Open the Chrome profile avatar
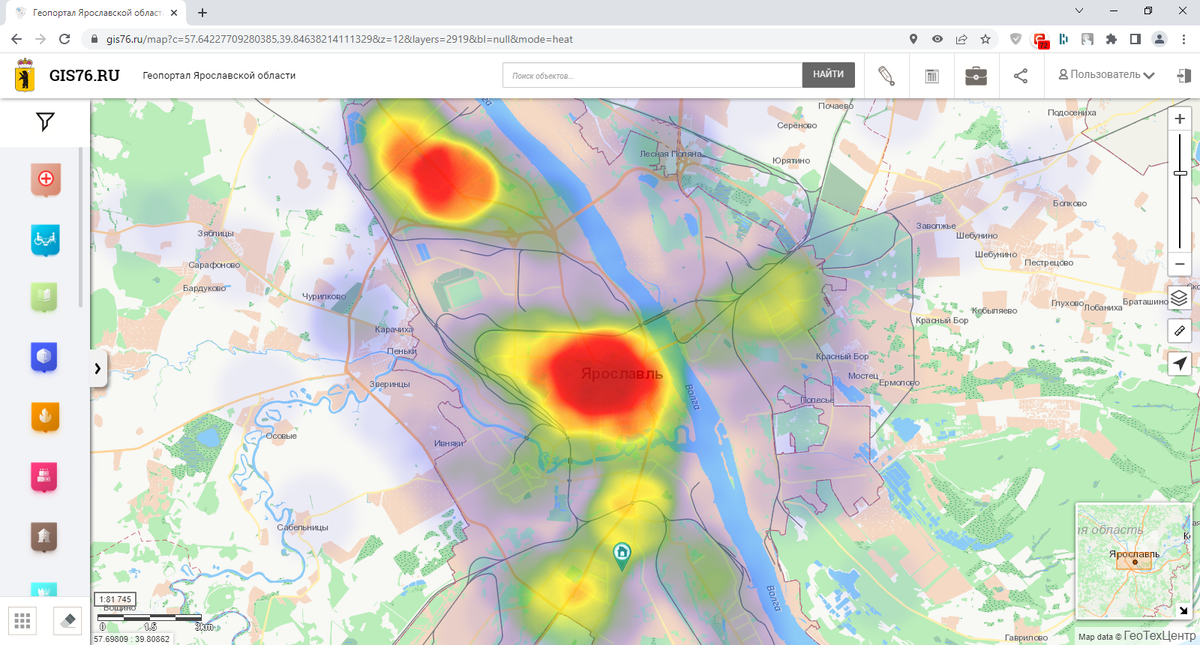1200x645 pixels. coord(1159,39)
